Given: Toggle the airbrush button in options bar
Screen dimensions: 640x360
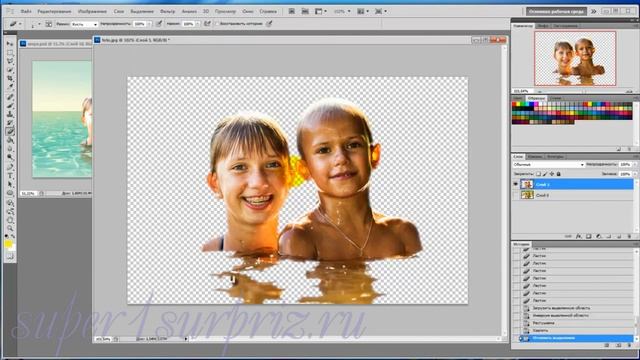Looking at the screenshot, I should click(x=207, y=24).
